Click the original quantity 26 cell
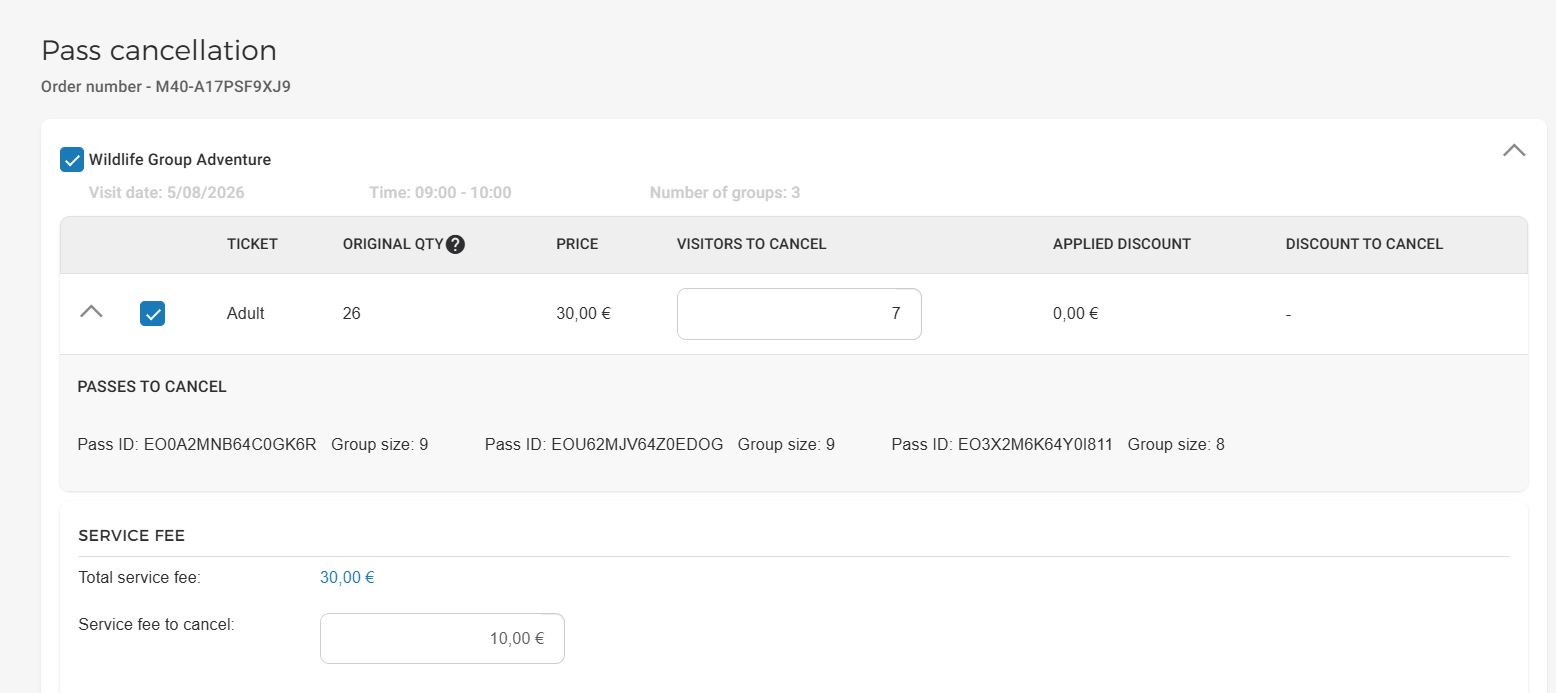This screenshot has height=693, width=1556. click(x=352, y=314)
